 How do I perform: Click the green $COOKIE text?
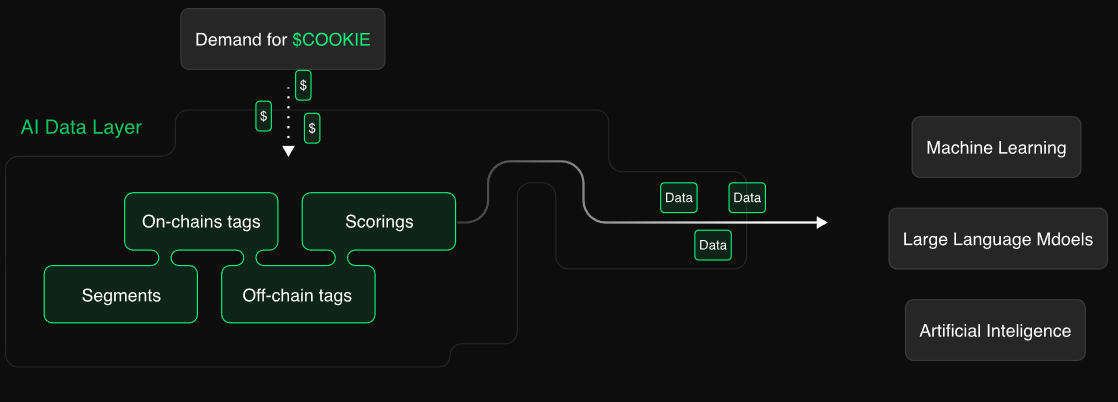point(331,40)
